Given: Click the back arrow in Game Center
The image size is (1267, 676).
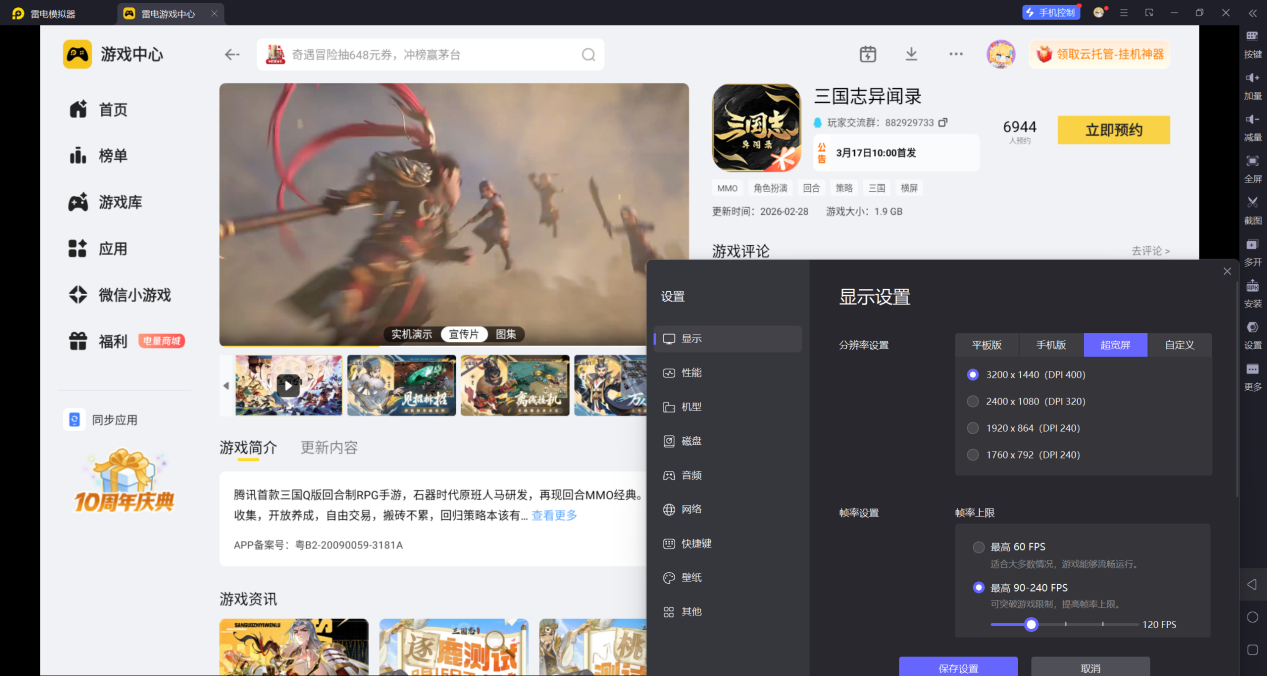Looking at the screenshot, I should click(x=232, y=55).
